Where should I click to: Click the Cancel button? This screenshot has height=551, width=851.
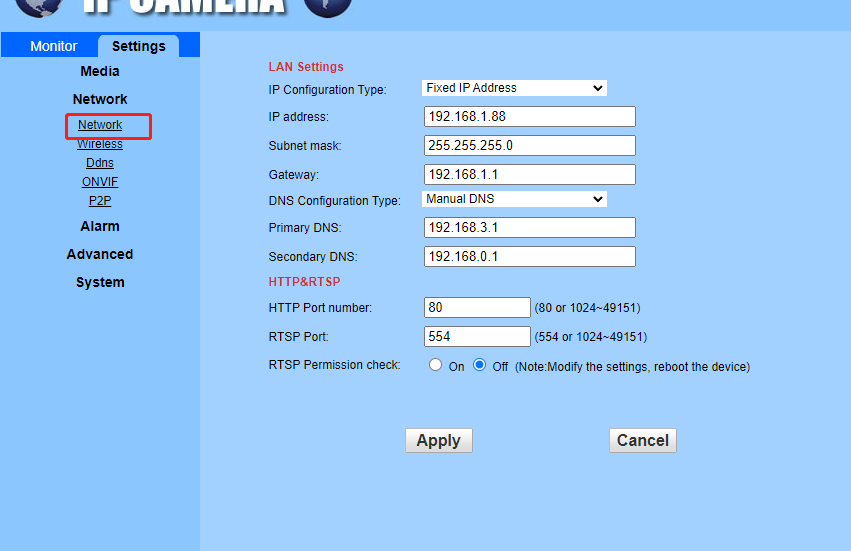(x=642, y=440)
